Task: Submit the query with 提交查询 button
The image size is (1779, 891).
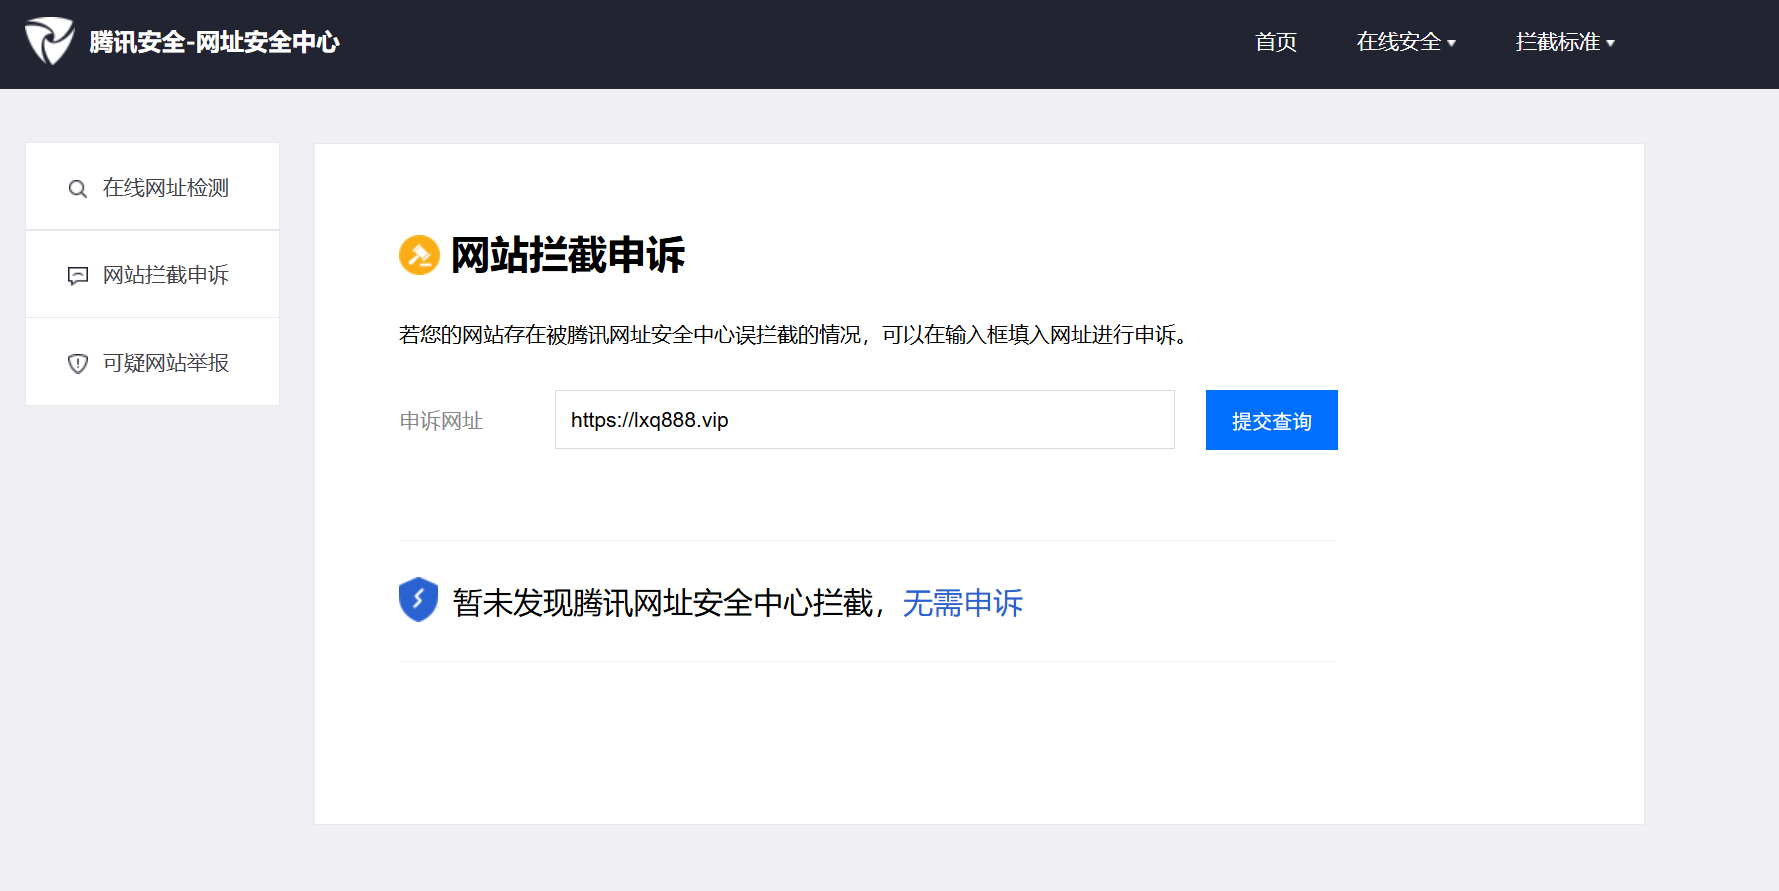Action: click(1272, 420)
